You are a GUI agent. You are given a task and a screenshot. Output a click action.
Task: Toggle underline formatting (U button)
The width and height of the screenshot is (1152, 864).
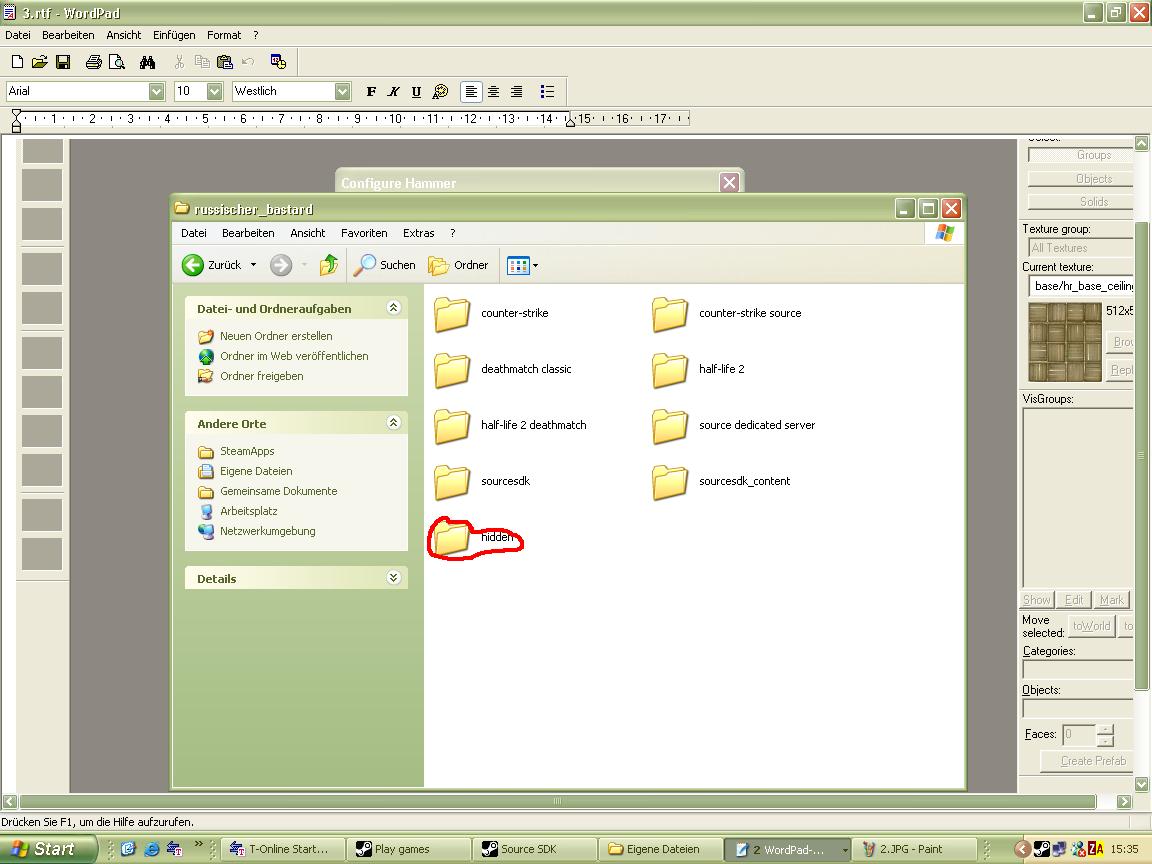[417, 91]
